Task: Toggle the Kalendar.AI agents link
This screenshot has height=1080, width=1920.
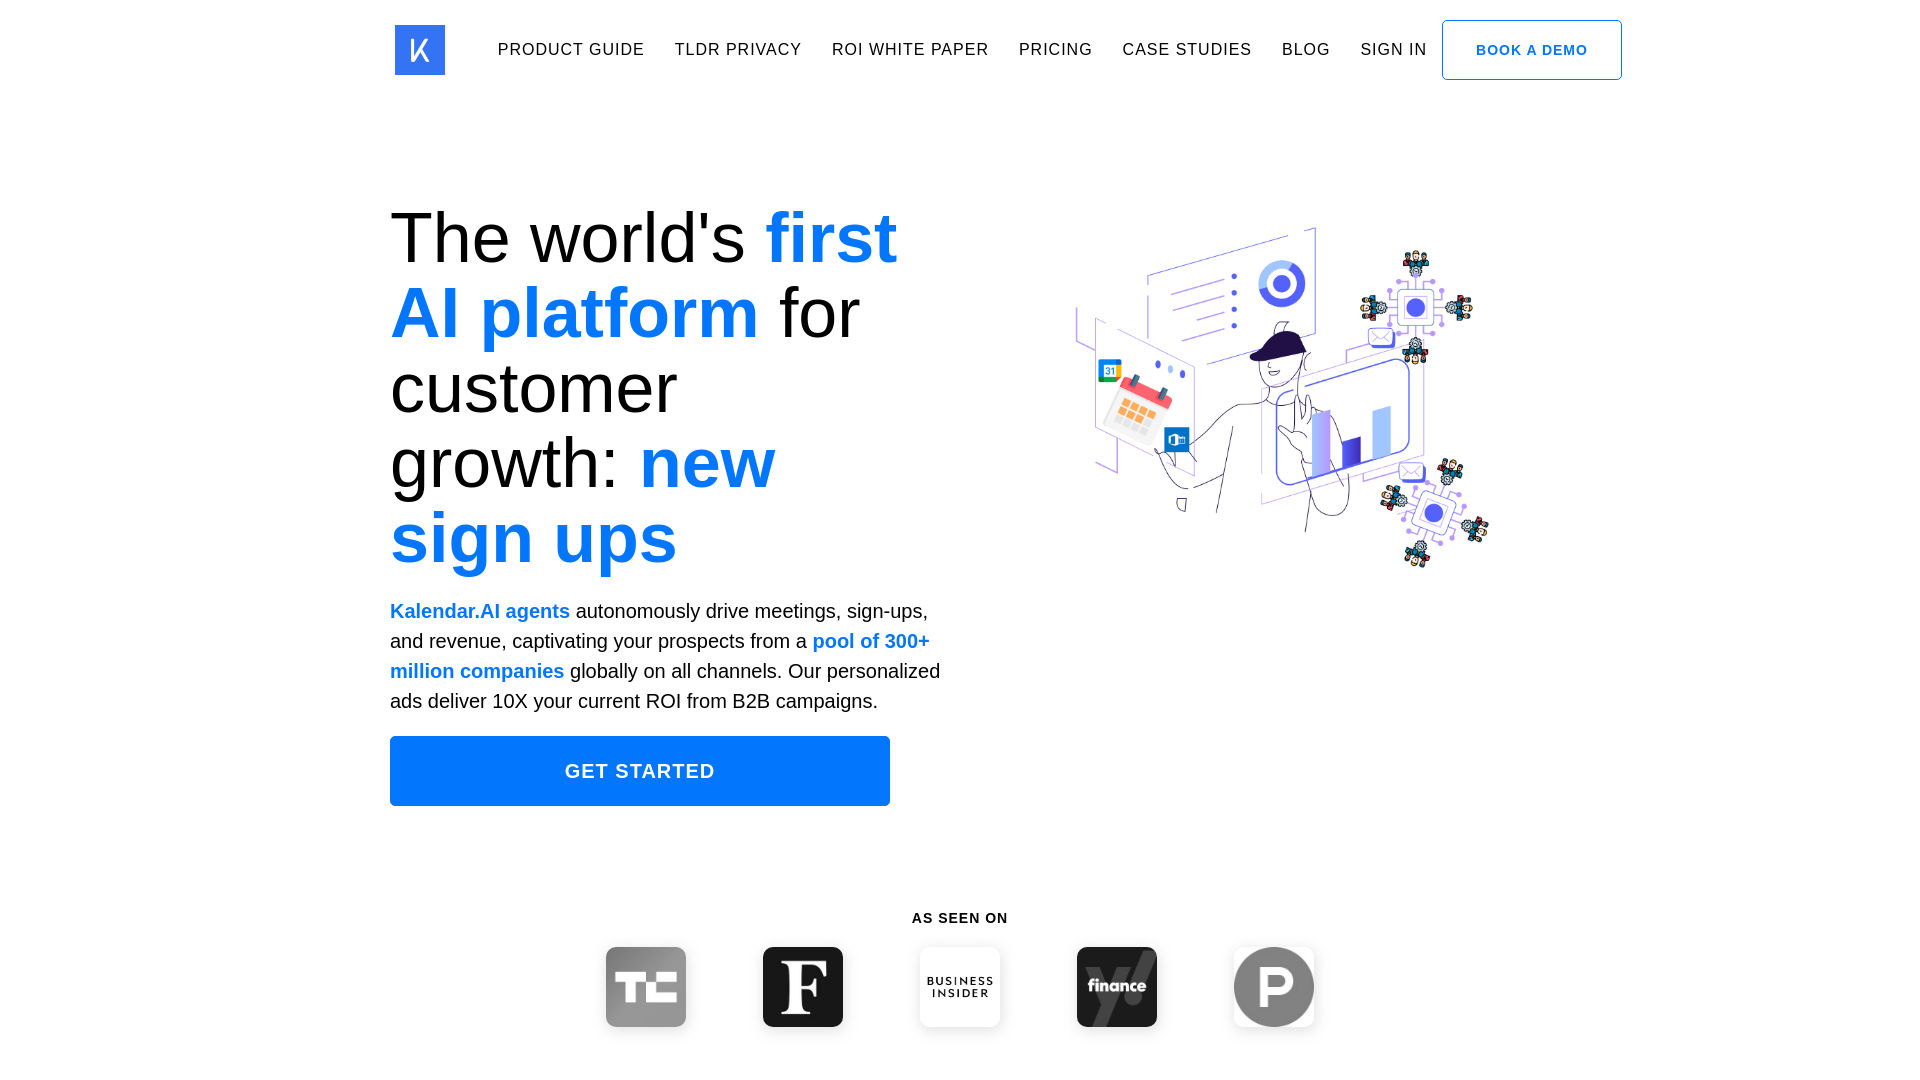Action: click(479, 611)
